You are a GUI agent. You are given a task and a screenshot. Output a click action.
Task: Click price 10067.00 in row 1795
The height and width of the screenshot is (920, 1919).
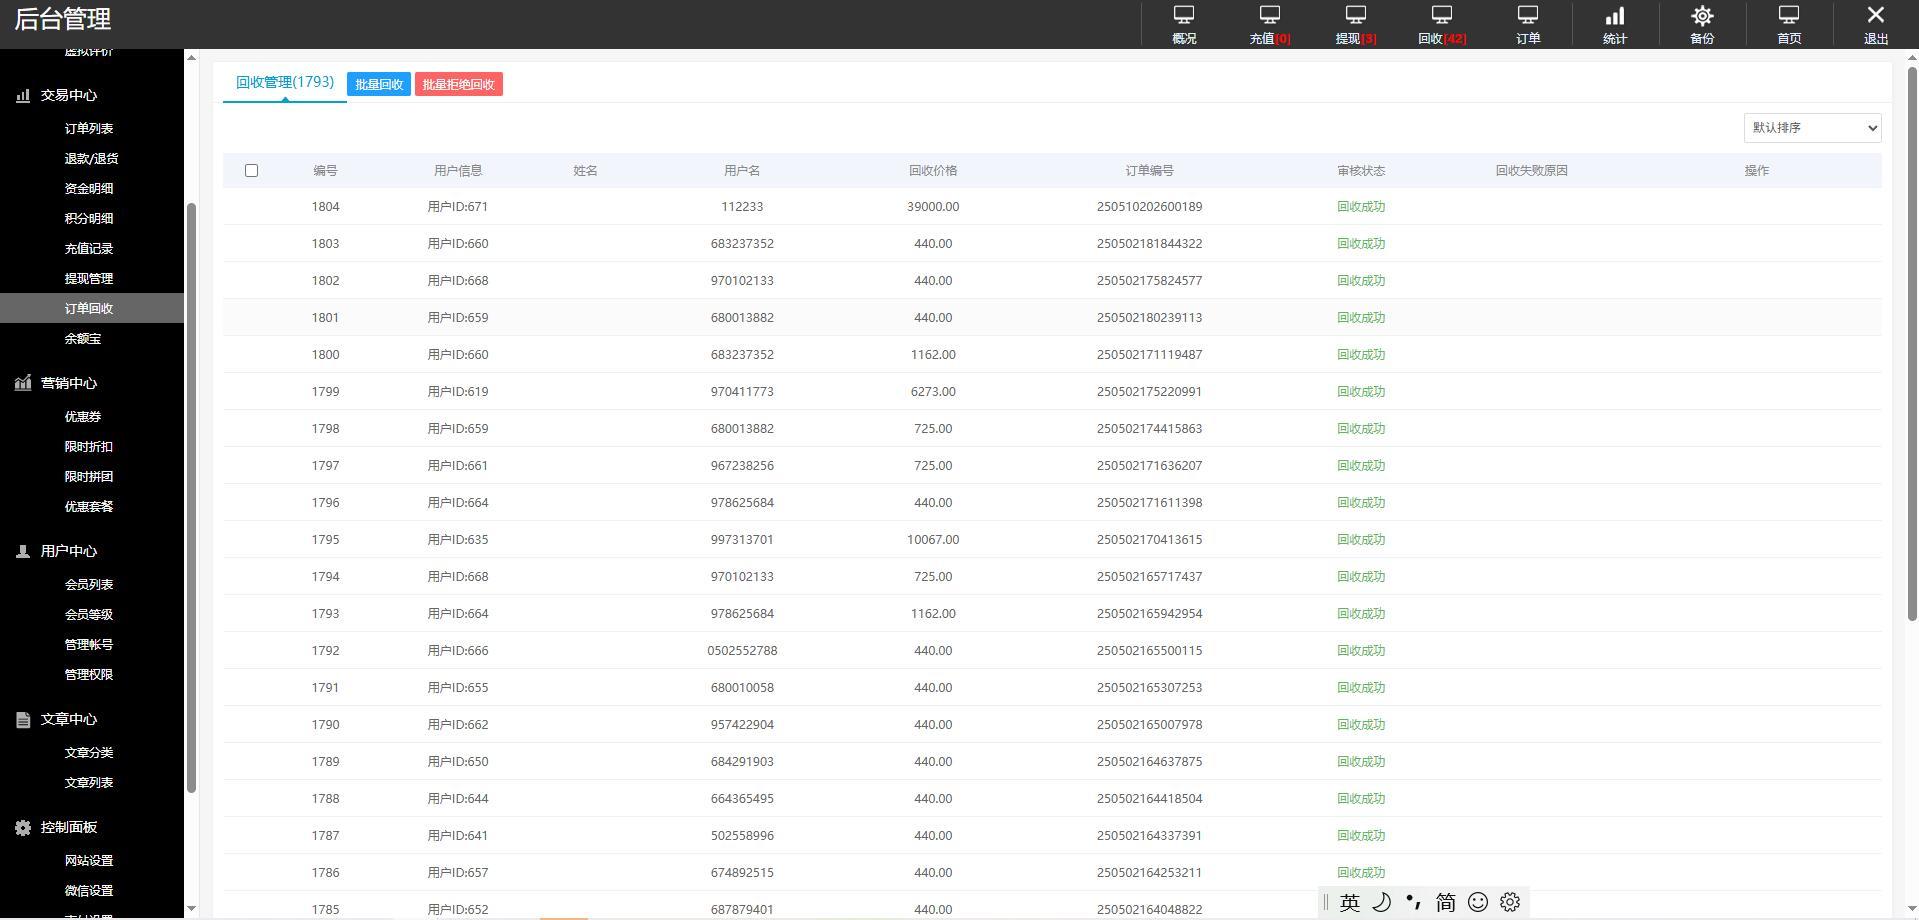[933, 540]
